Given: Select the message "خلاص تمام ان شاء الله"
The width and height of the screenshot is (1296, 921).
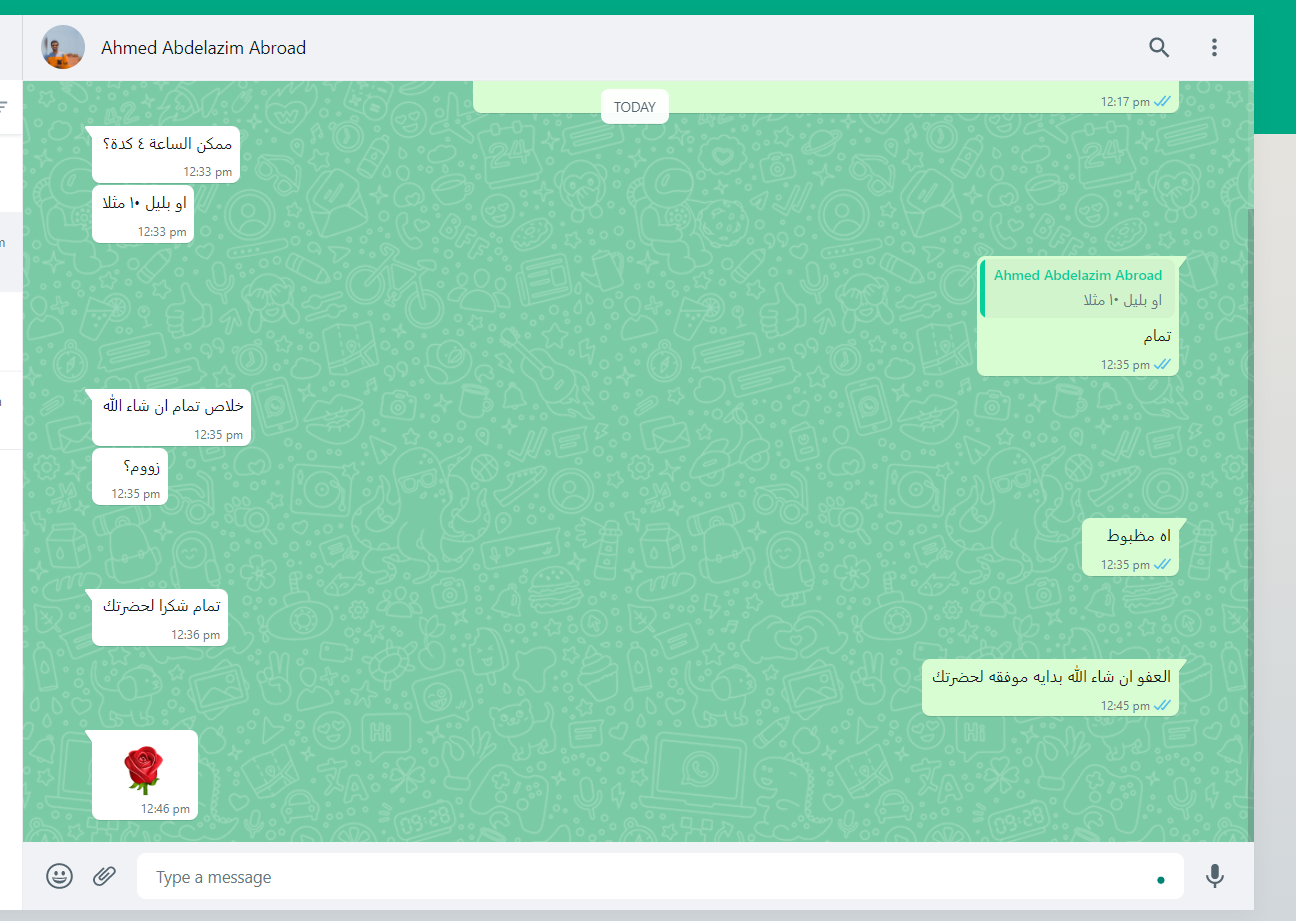Looking at the screenshot, I should click(171, 417).
